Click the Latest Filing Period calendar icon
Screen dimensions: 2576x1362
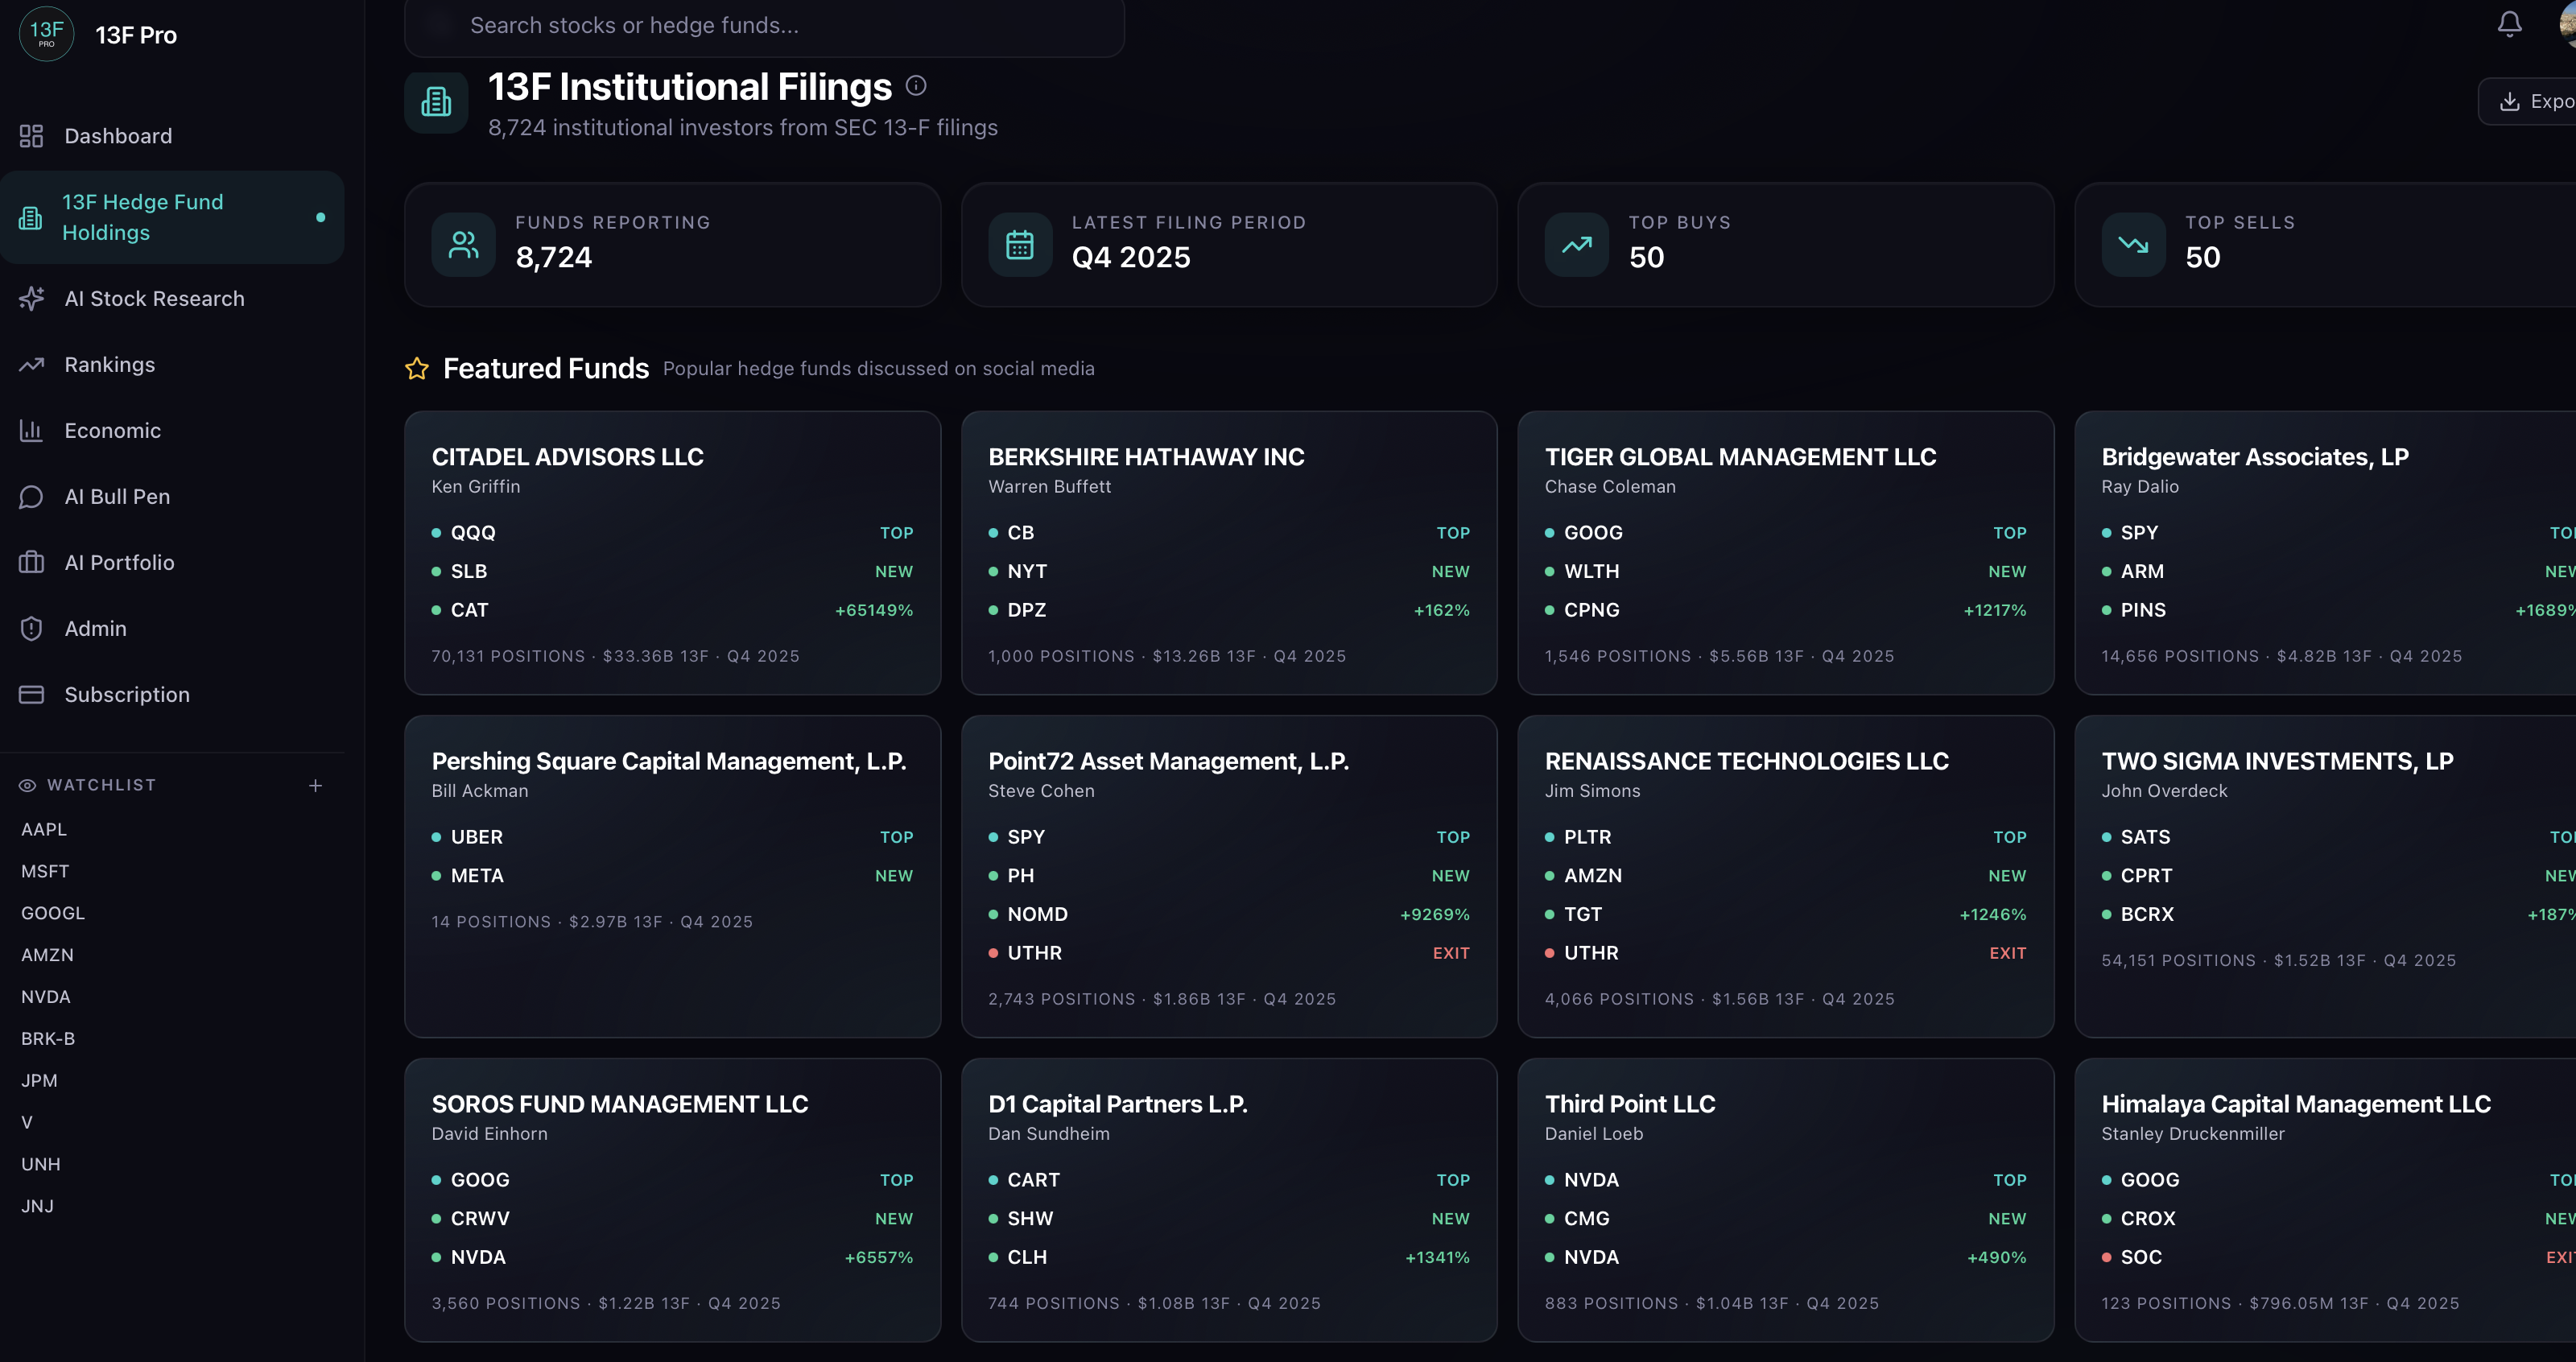1020,245
